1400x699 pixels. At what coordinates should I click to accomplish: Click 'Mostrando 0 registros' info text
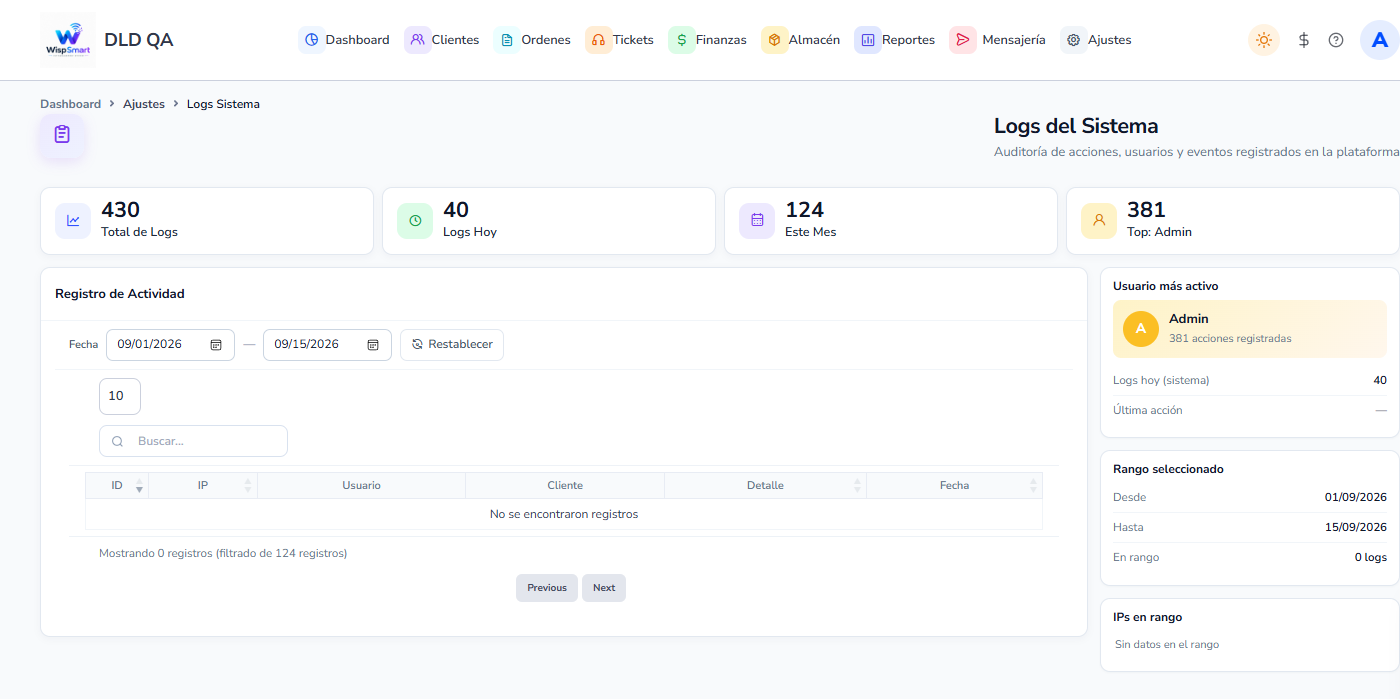pyautogui.click(x=223, y=553)
